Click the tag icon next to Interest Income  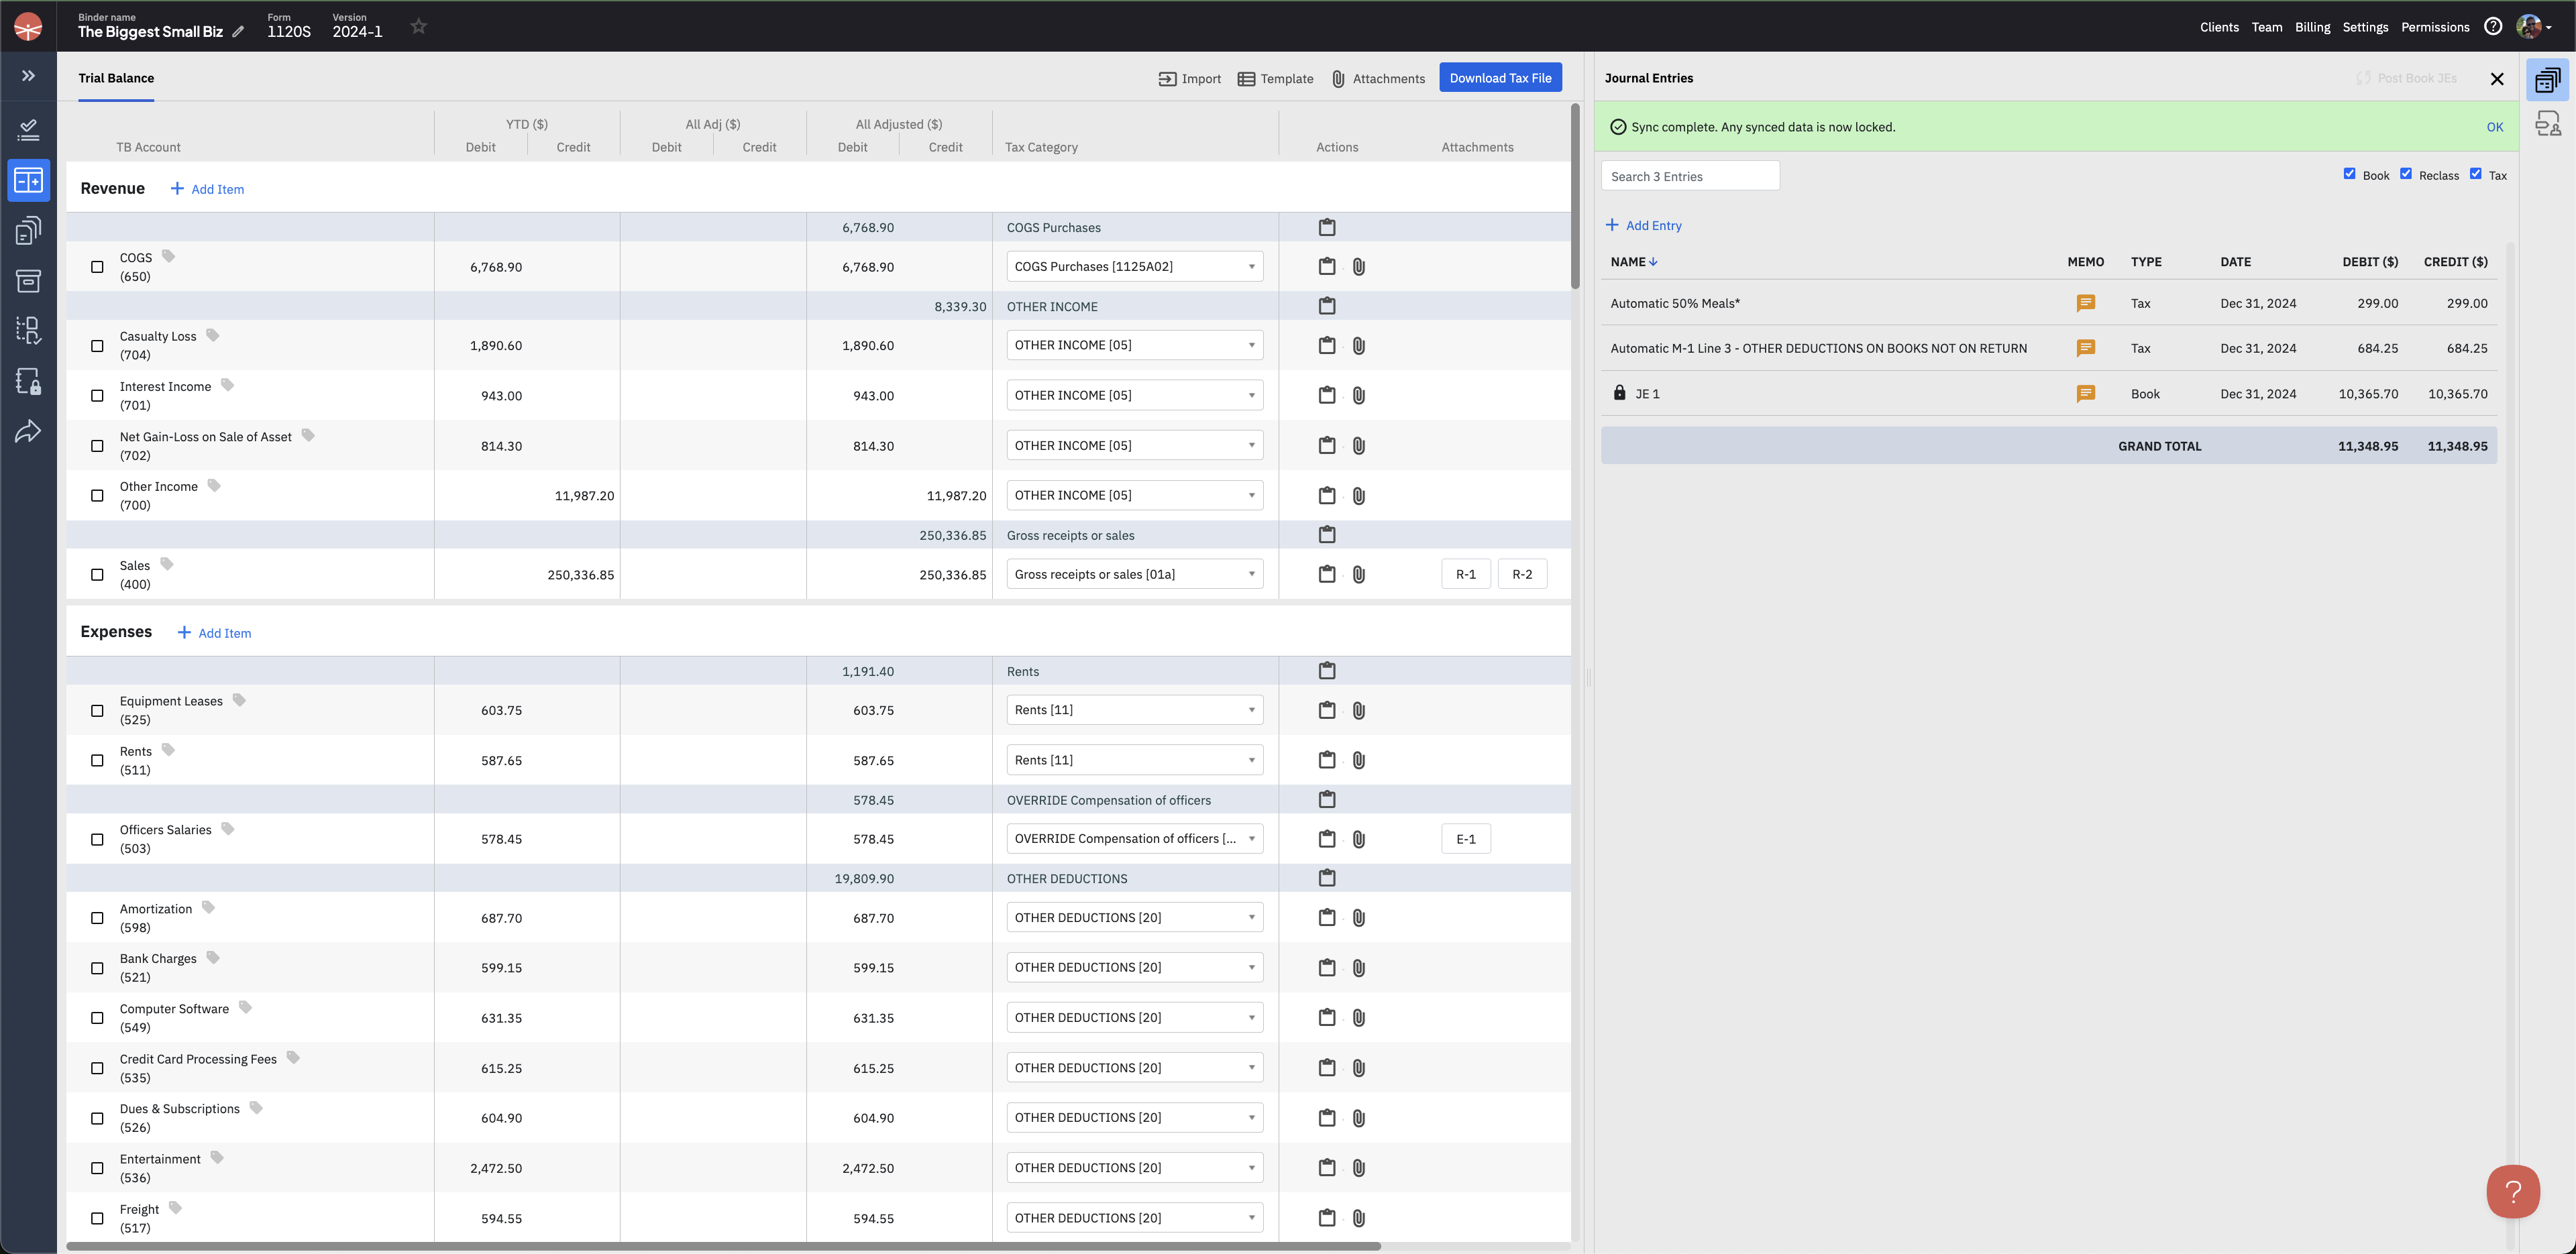click(227, 385)
